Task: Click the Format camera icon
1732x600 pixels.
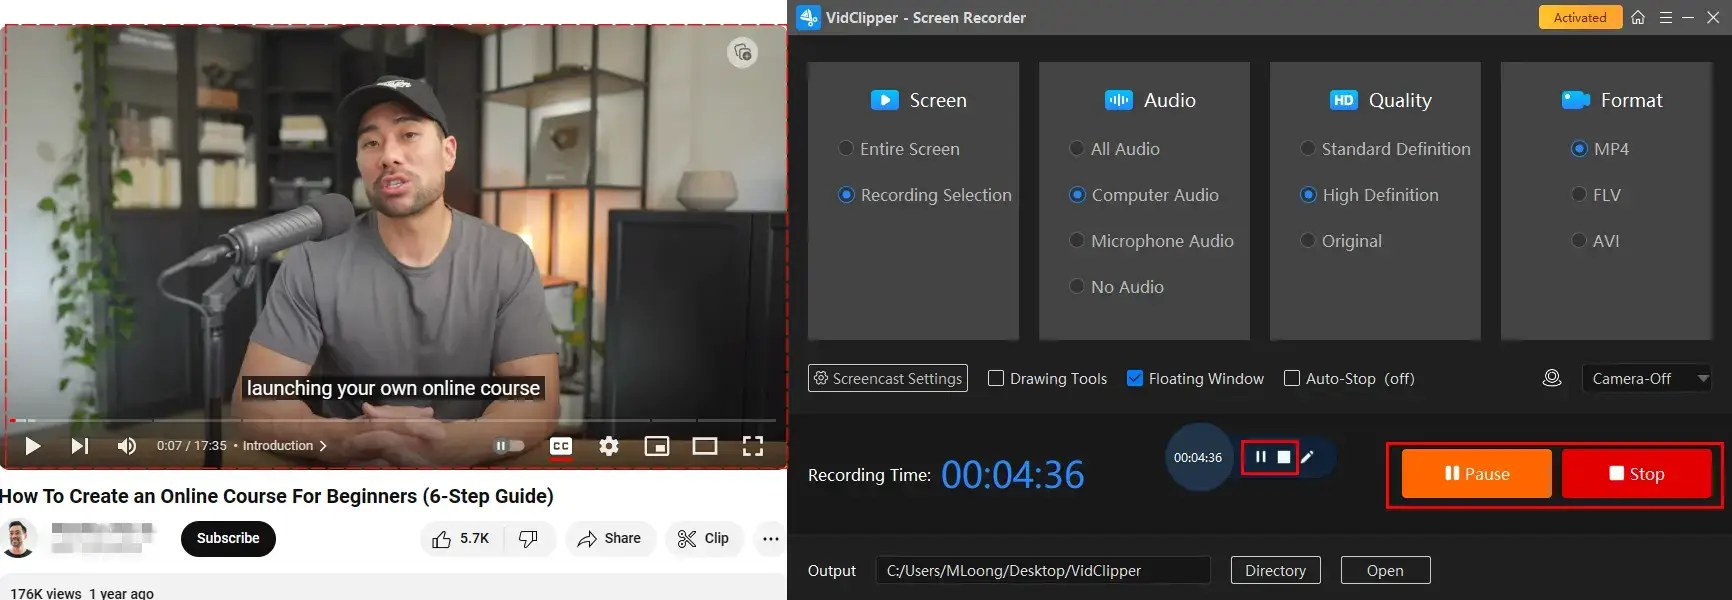Action: point(1576,100)
